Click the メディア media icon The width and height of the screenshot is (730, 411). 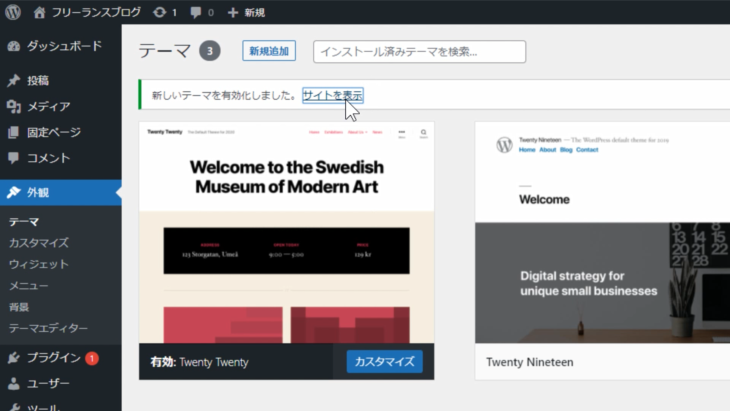click(x=14, y=107)
